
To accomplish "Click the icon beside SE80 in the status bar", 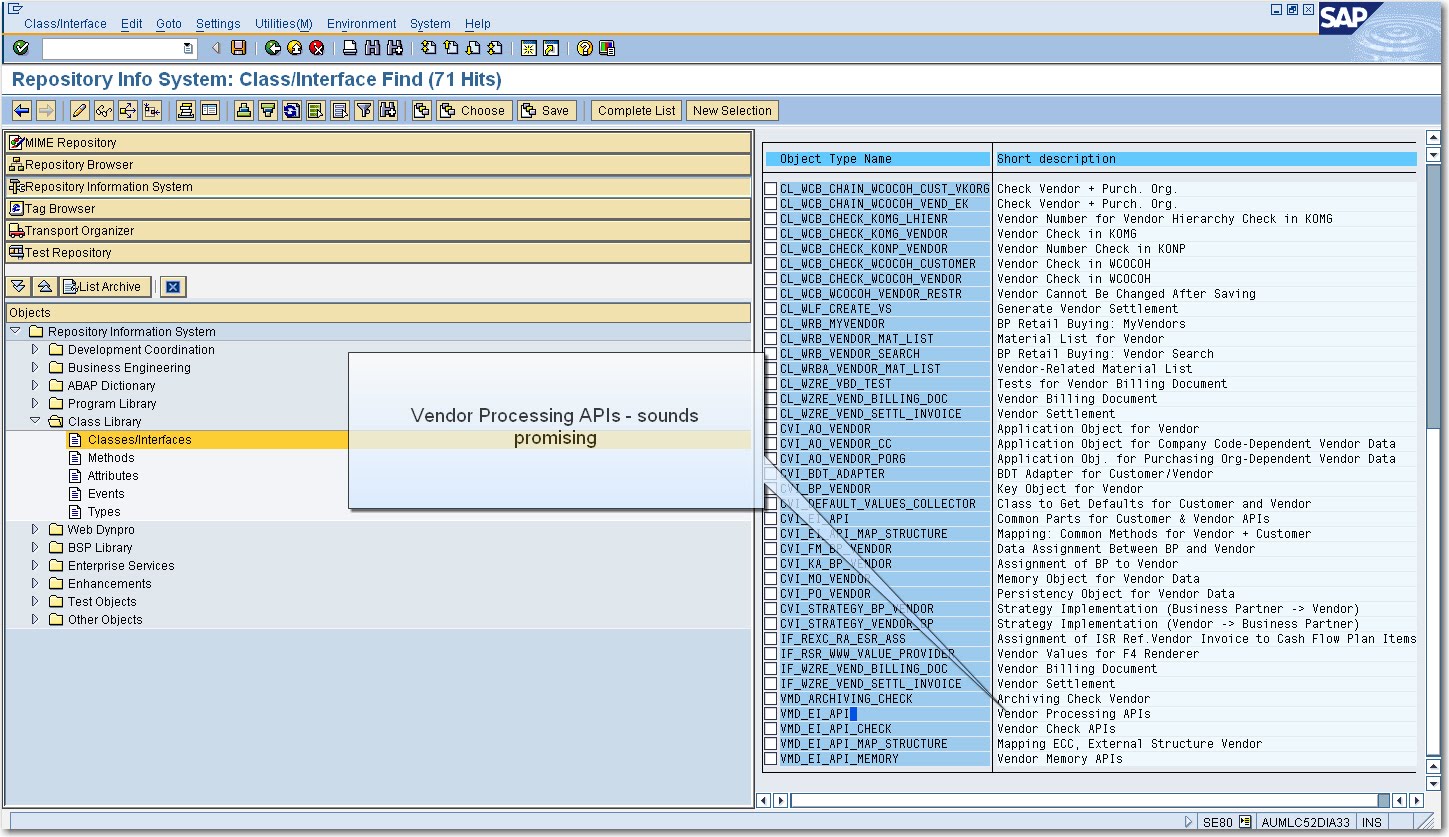I will click(1245, 822).
